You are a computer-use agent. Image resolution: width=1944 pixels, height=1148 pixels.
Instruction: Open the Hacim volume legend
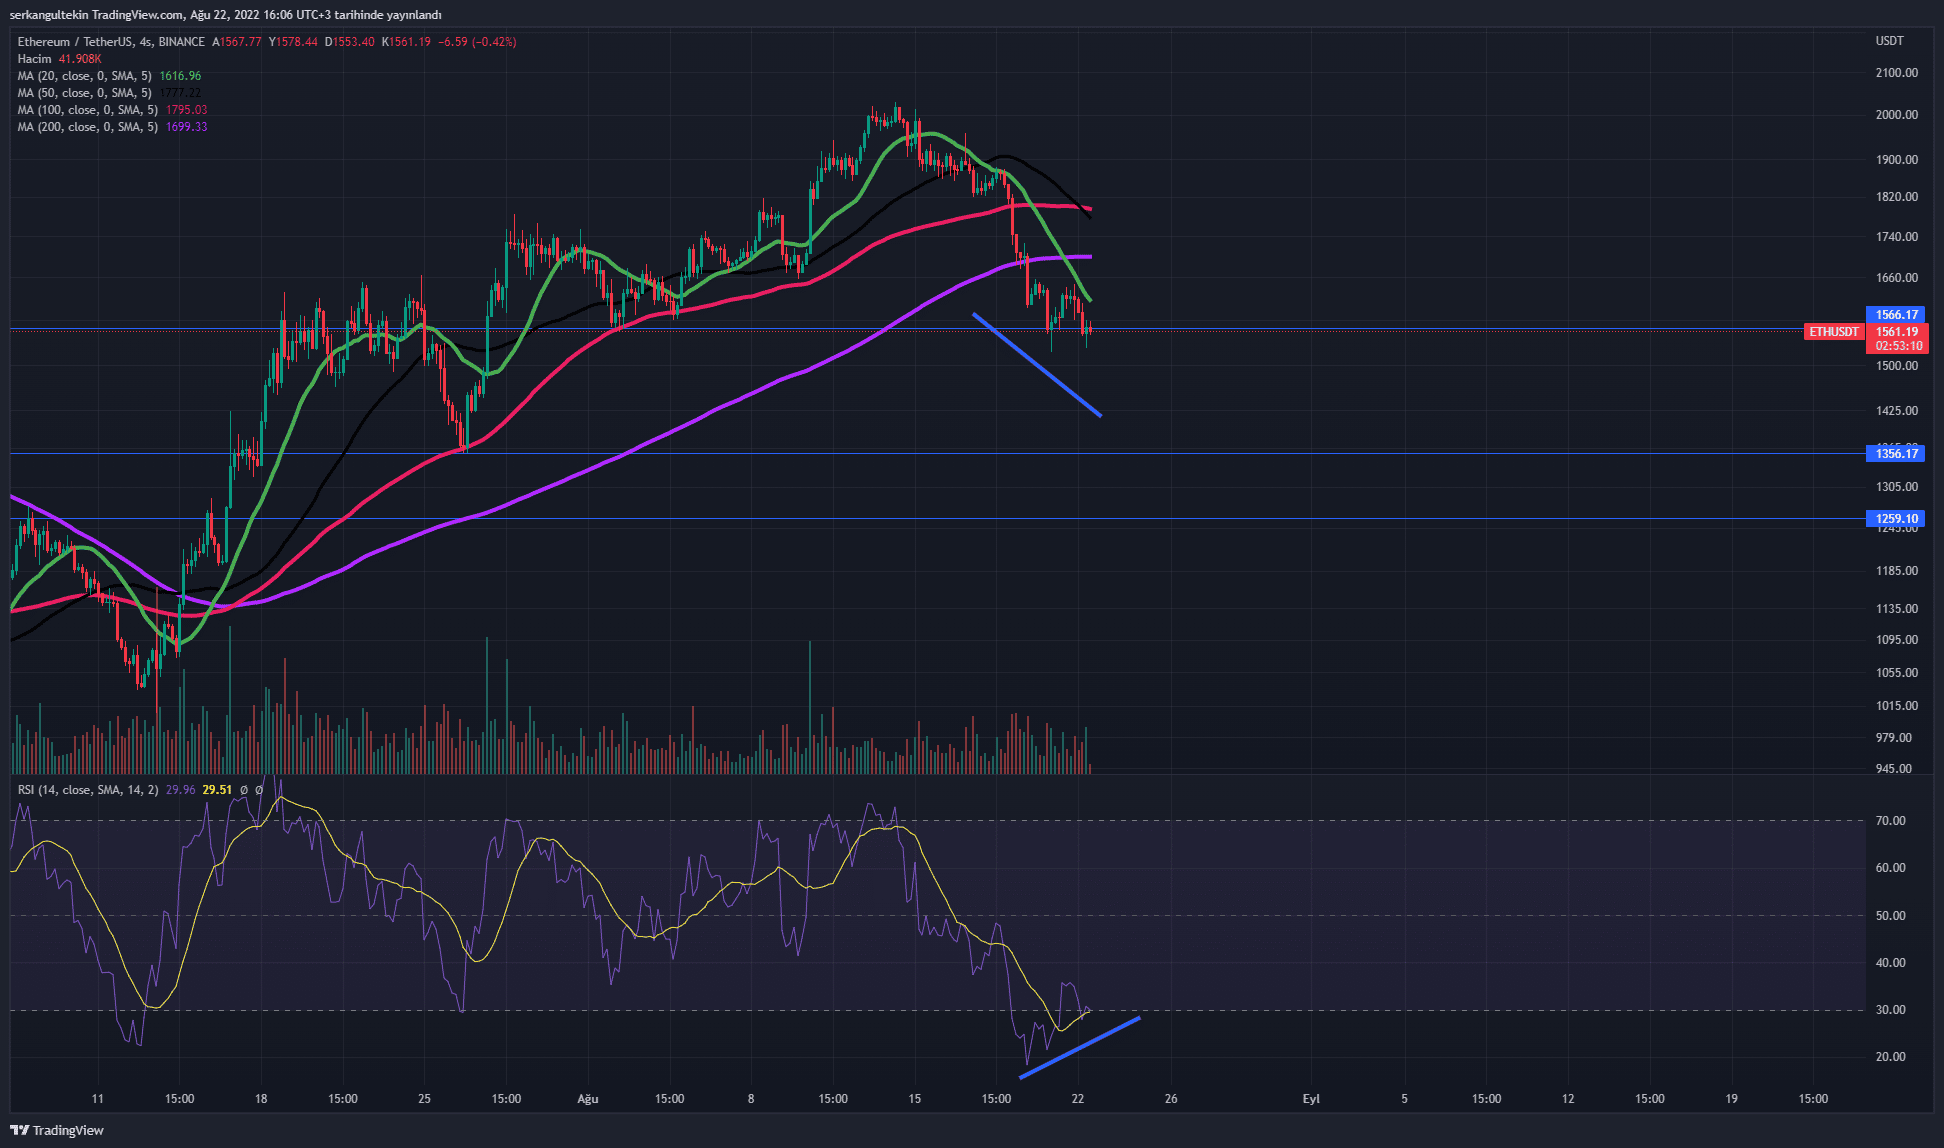(35, 59)
